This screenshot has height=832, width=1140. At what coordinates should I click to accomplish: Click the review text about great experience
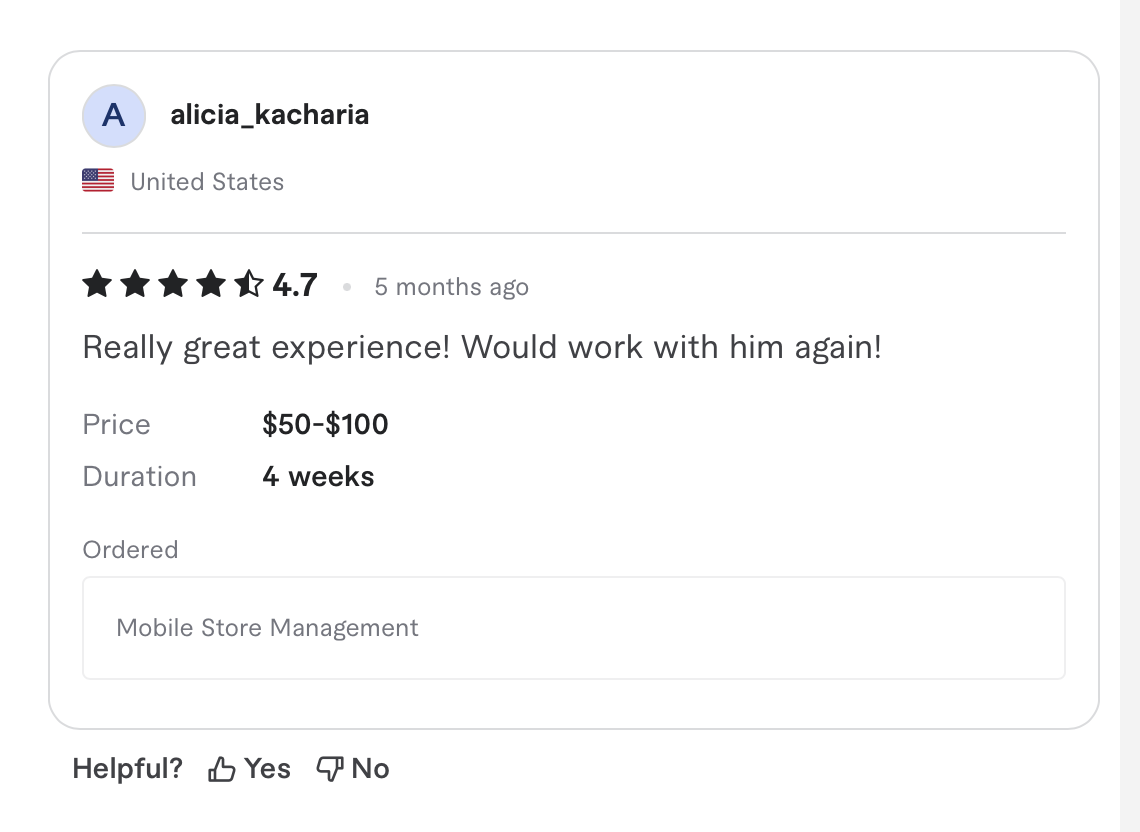482,347
